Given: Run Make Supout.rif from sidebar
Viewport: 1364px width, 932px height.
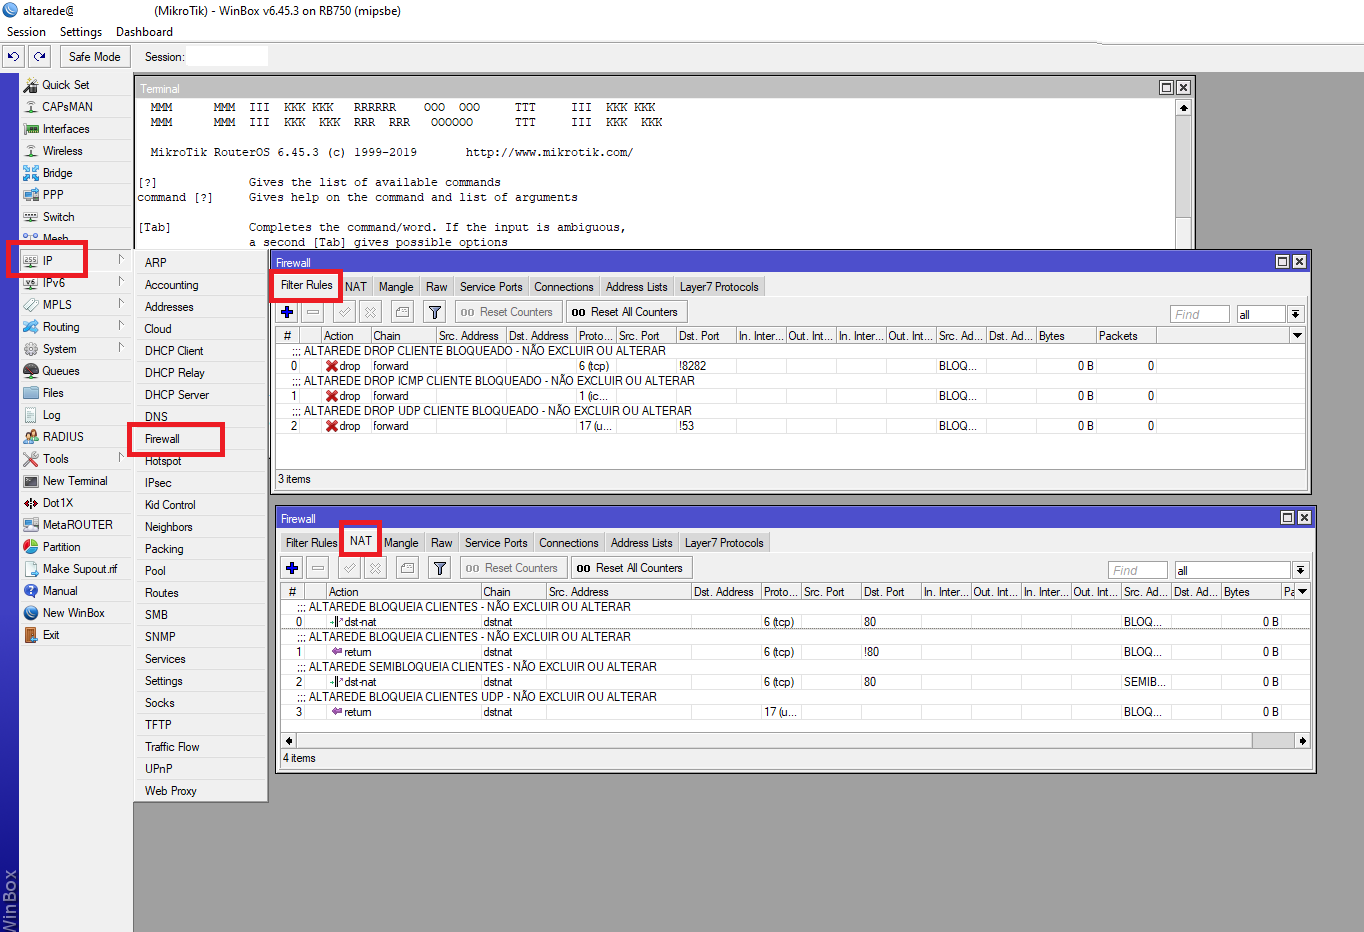Looking at the screenshot, I should point(79,569).
